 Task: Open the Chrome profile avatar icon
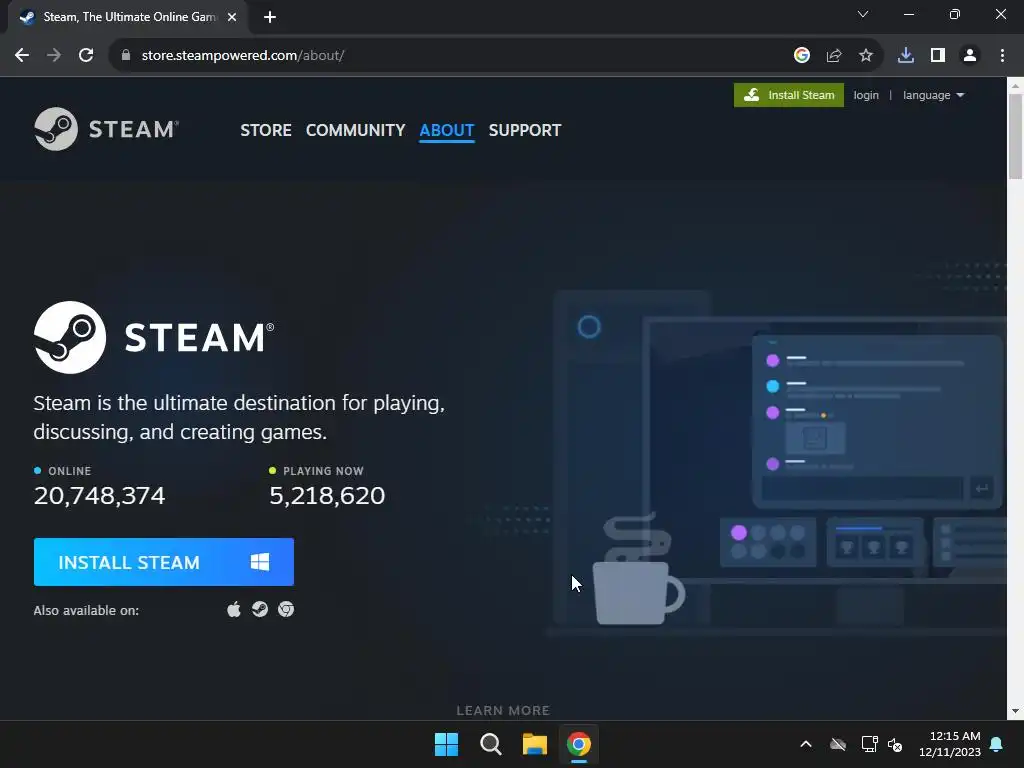click(970, 56)
